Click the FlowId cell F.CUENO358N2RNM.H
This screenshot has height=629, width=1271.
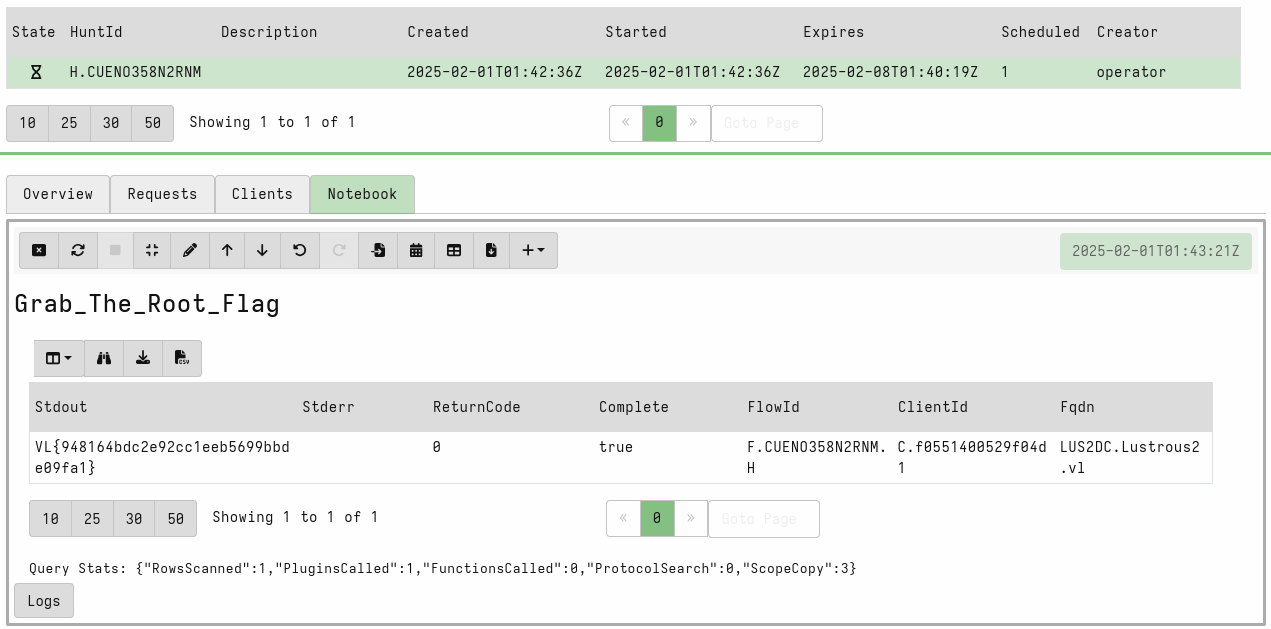coord(817,457)
